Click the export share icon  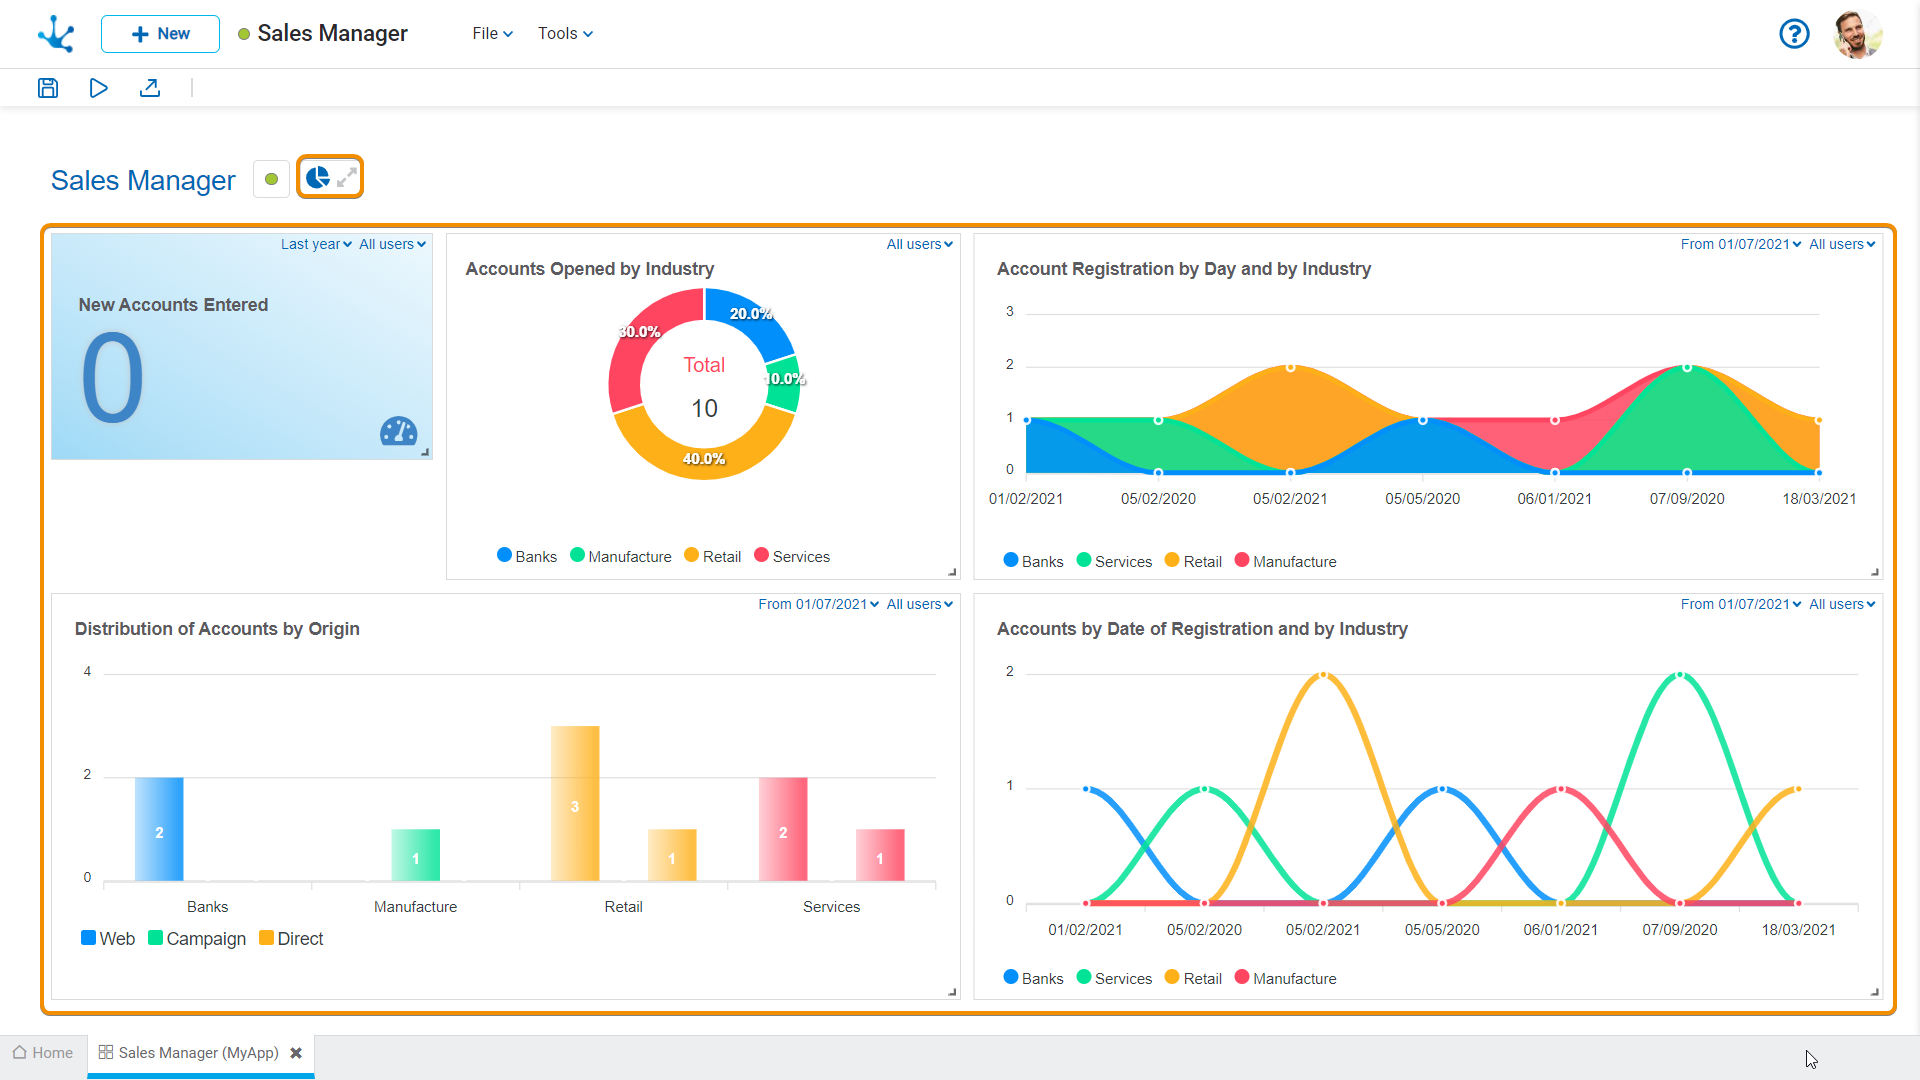coord(150,88)
